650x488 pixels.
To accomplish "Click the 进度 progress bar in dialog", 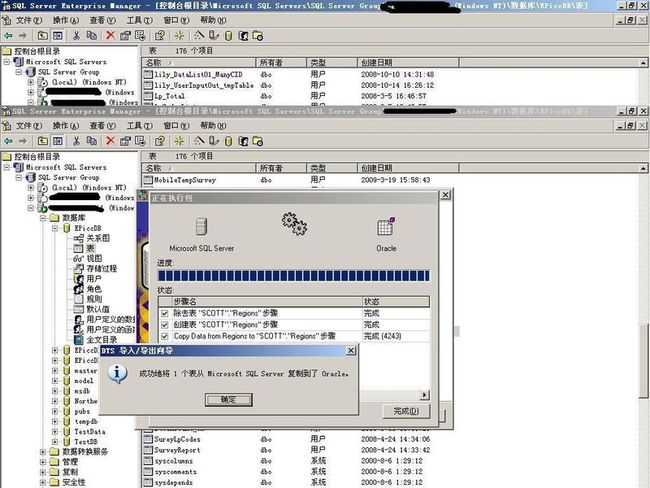I will coord(293,276).
